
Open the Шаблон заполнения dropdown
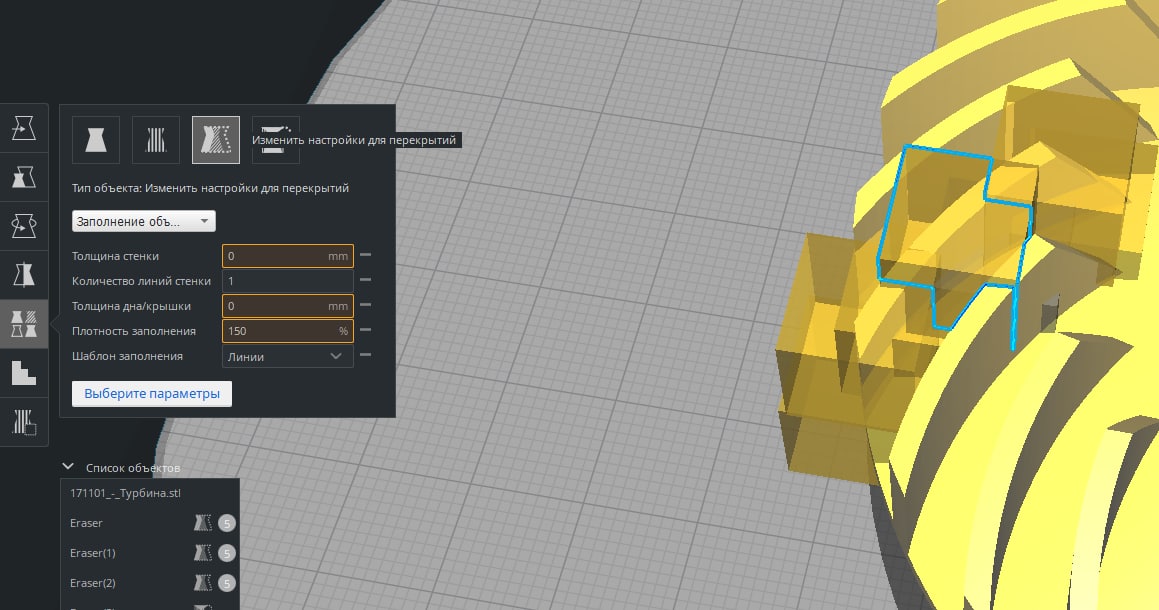click(288, 356)
